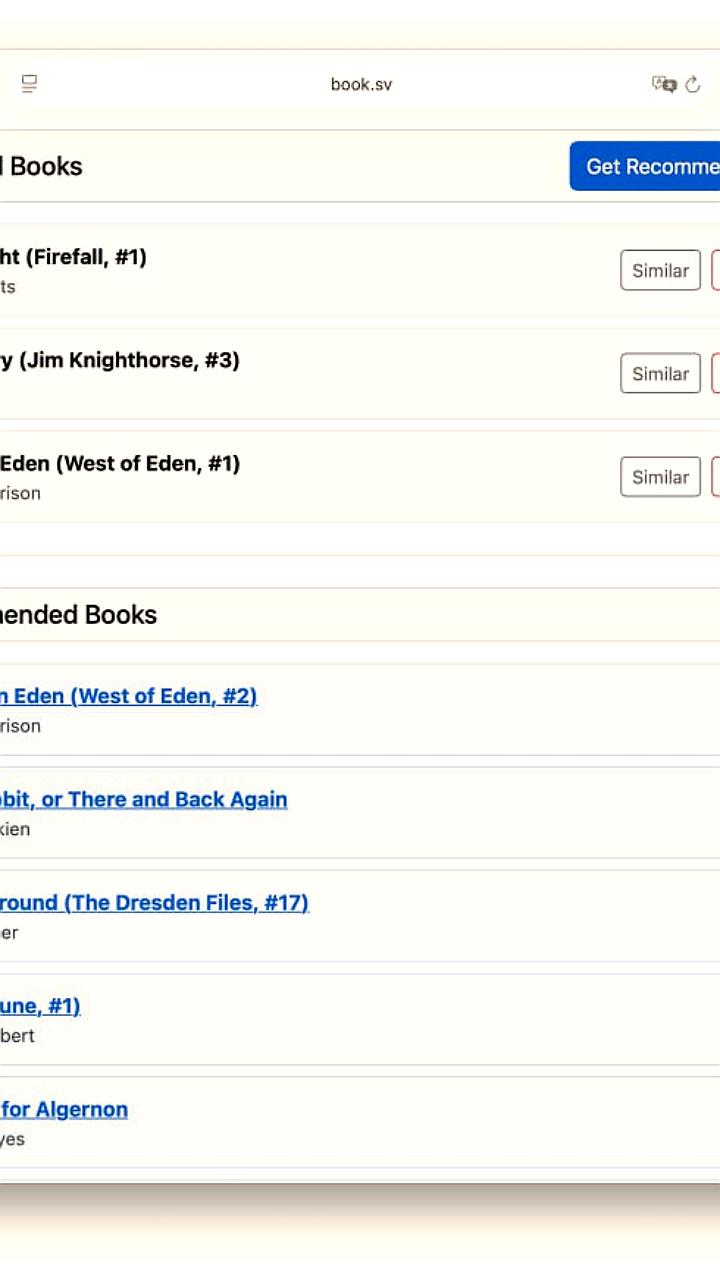Open the West of Eden #2 link
This screenshot has width=720, height=1280.
coord(128,696)
